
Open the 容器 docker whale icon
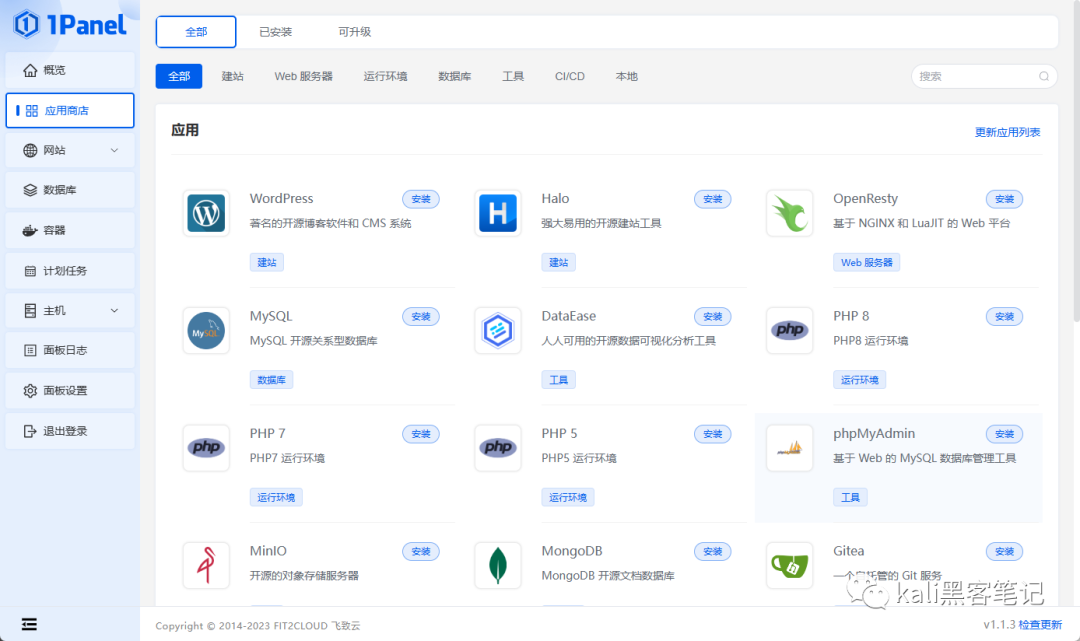30,231
